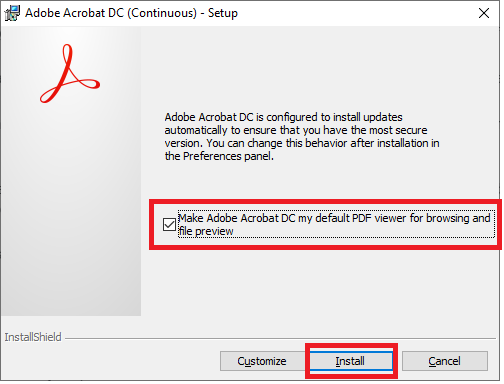Click the installer icon in title bar

tap(12, 13)
